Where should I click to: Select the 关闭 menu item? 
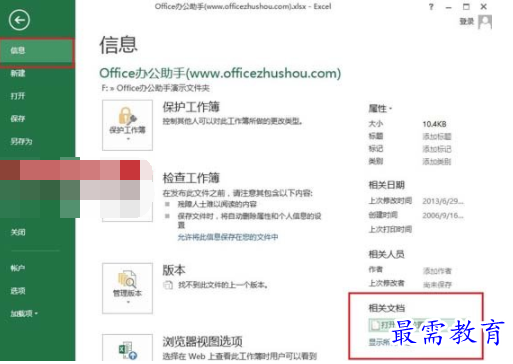point(18,232)
